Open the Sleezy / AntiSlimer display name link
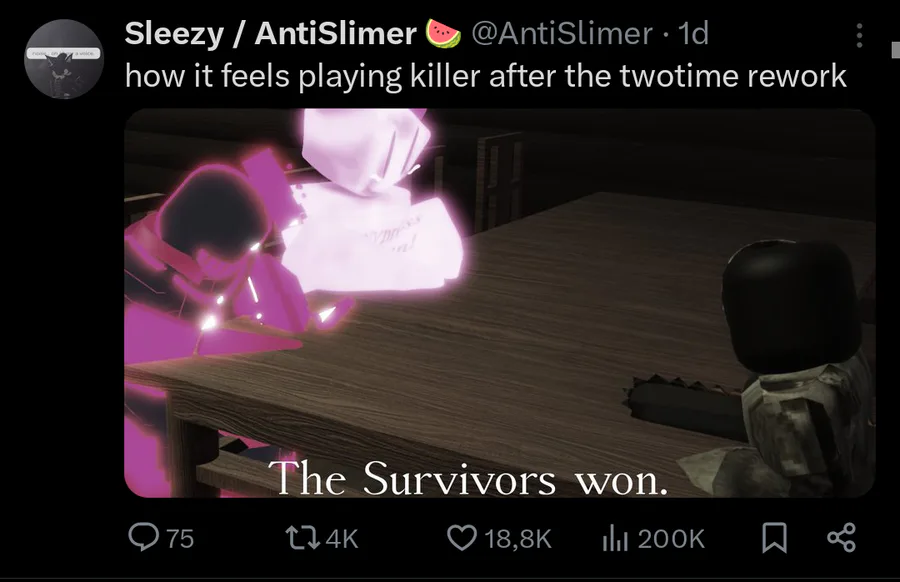 pyautogui.click(x=270, y=33)
